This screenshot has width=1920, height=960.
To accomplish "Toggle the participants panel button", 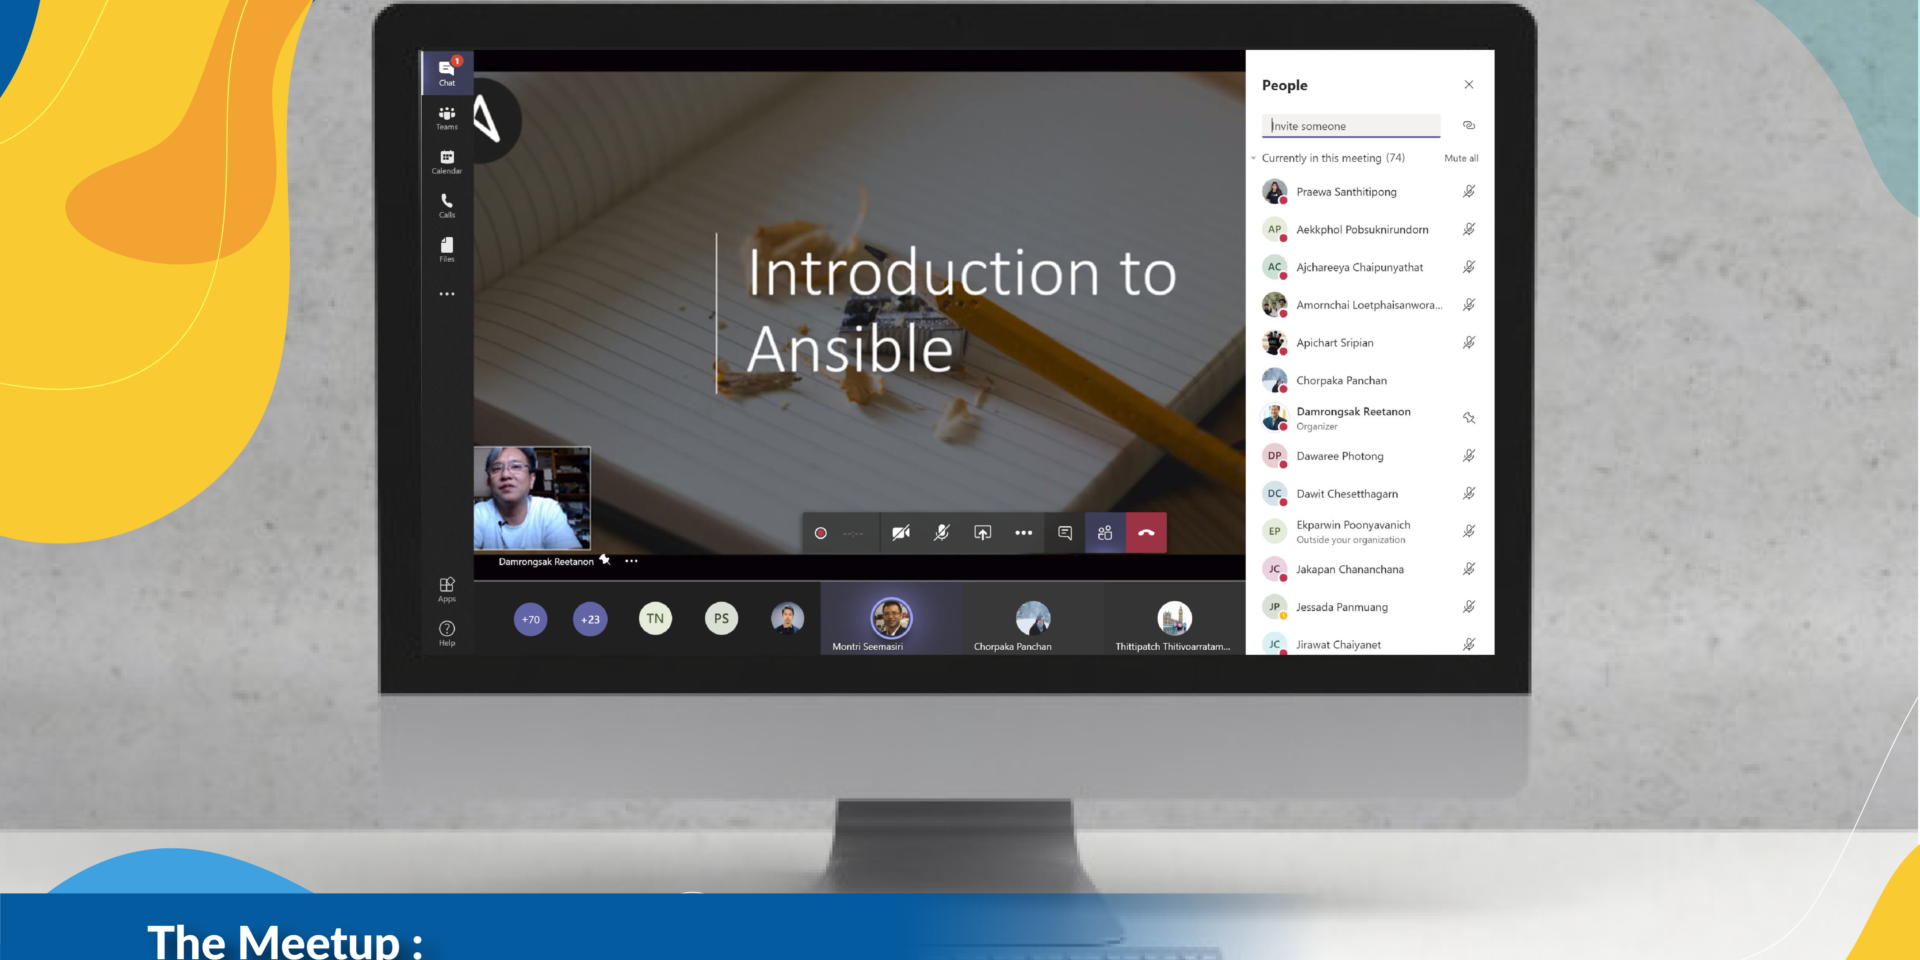I will pos(1105,533).
